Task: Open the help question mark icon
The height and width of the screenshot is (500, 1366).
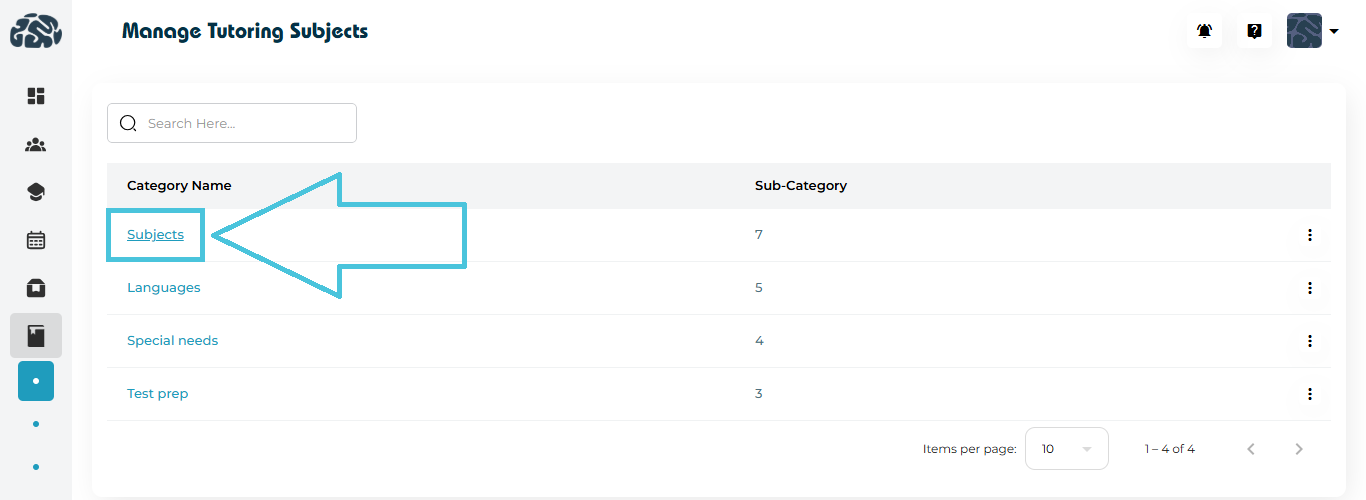Action: (1254, 31)
